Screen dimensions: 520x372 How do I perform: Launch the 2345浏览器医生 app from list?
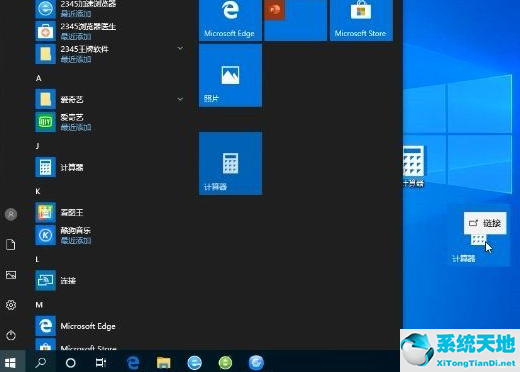pos(75,31)
